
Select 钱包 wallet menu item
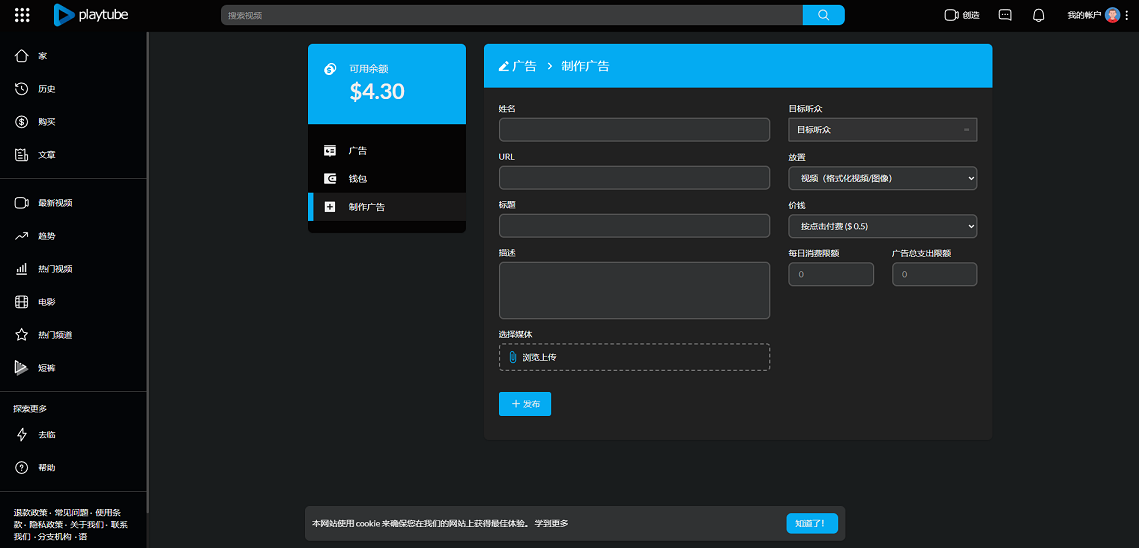coord(357,179)
